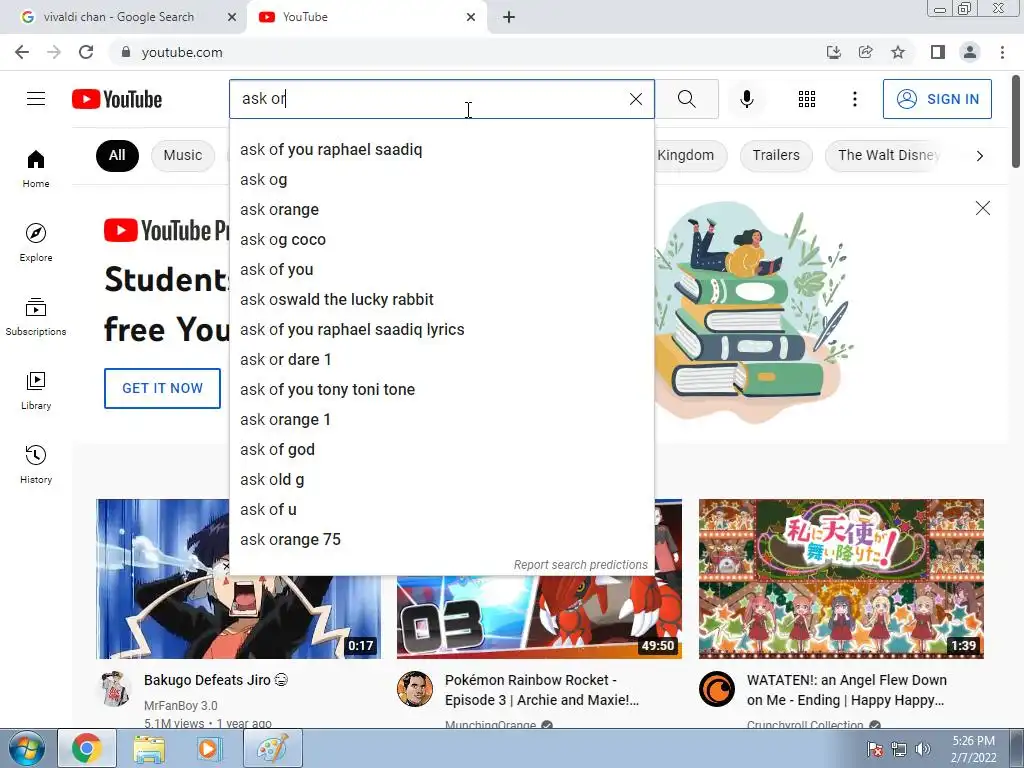Click the volume icon in system tray
1024x768 pixels.
pyautogui.click(x=923, y=748)
